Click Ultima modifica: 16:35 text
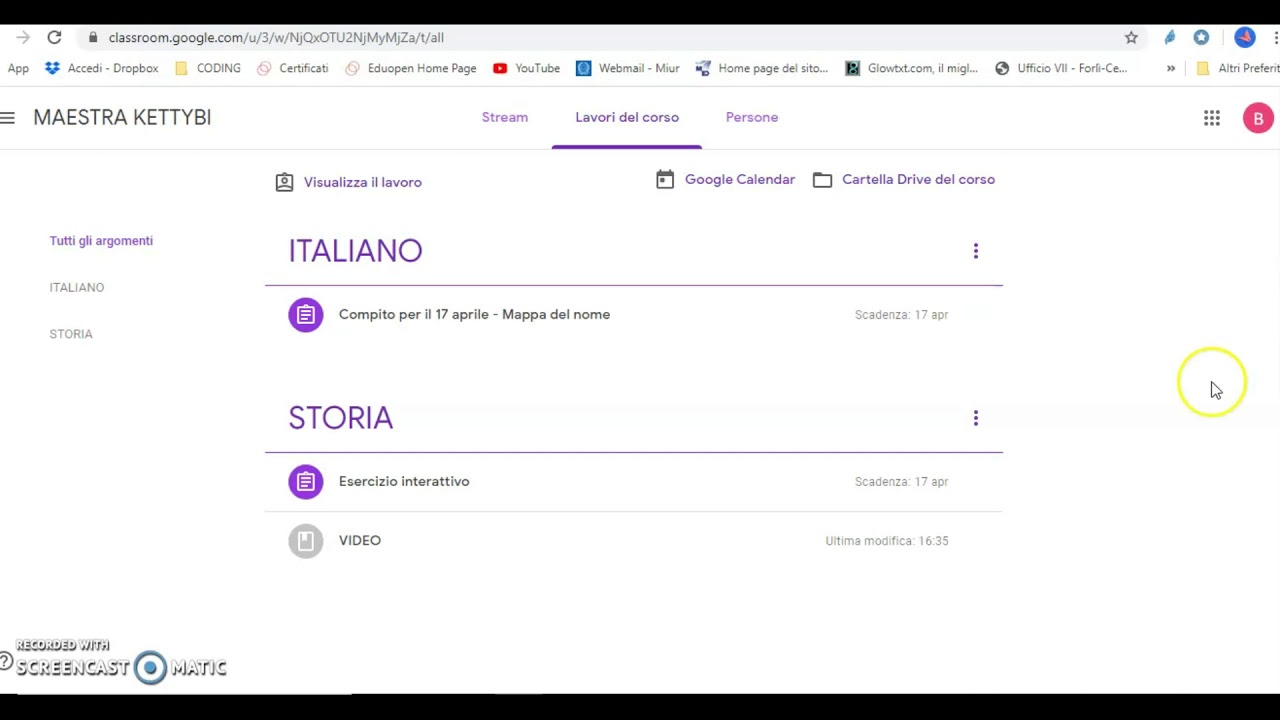This screenshot has height=720, width=1280. click(887, 541)
